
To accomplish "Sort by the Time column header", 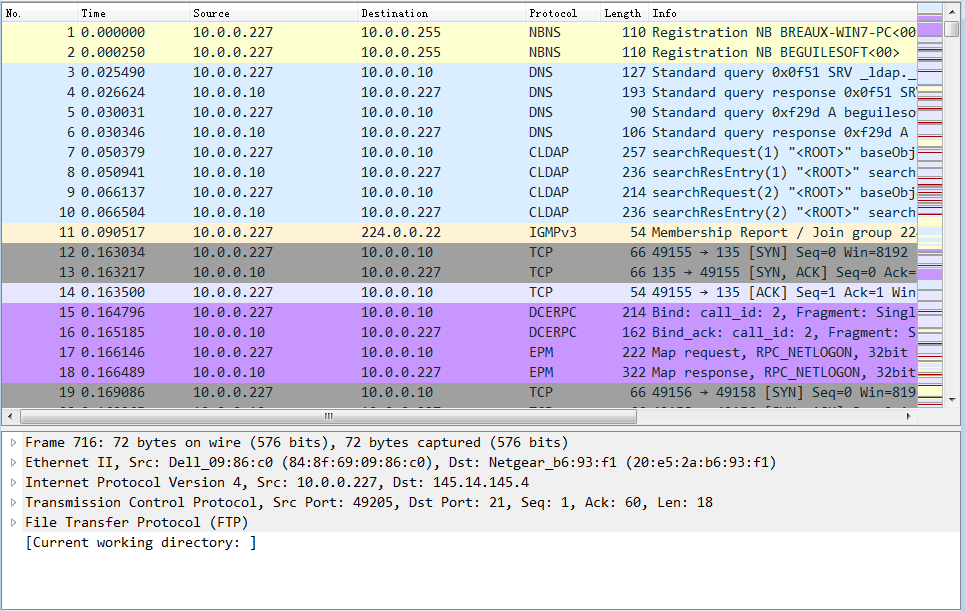I will pyautogui.click(x=134, y=13).
